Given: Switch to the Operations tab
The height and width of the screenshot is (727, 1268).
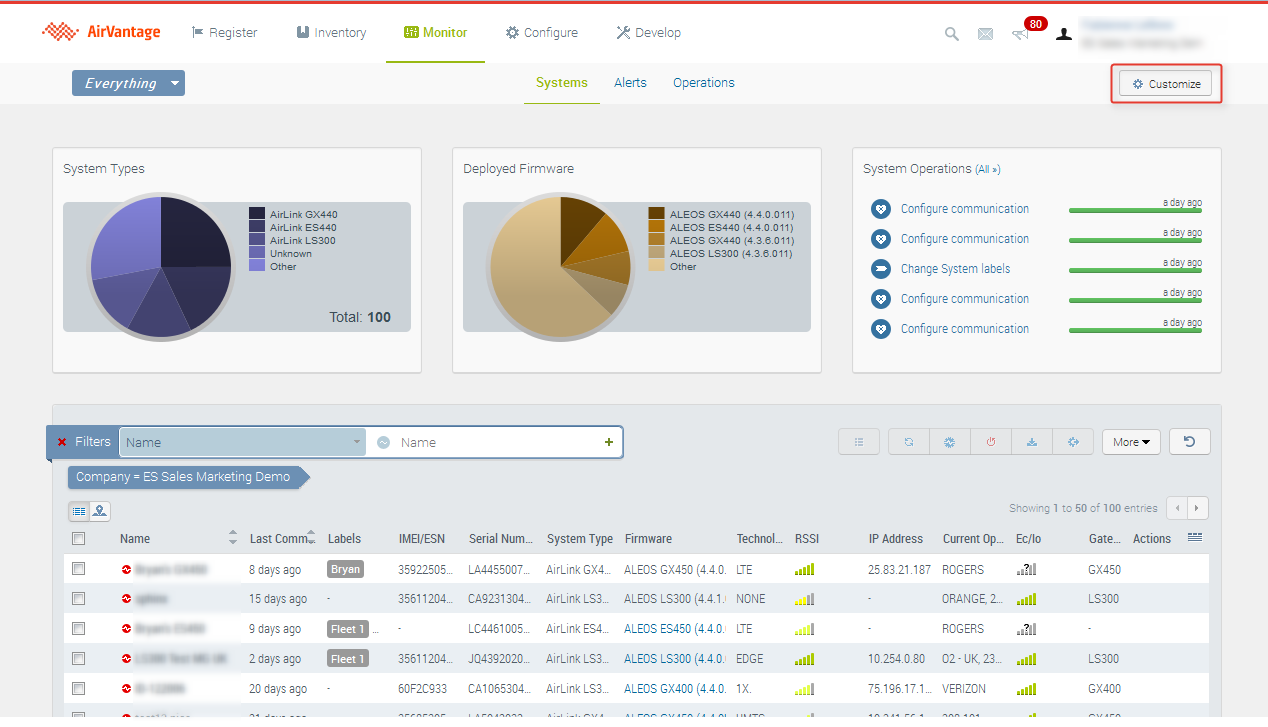Looking at the screenshot, I should click(704, 83).
